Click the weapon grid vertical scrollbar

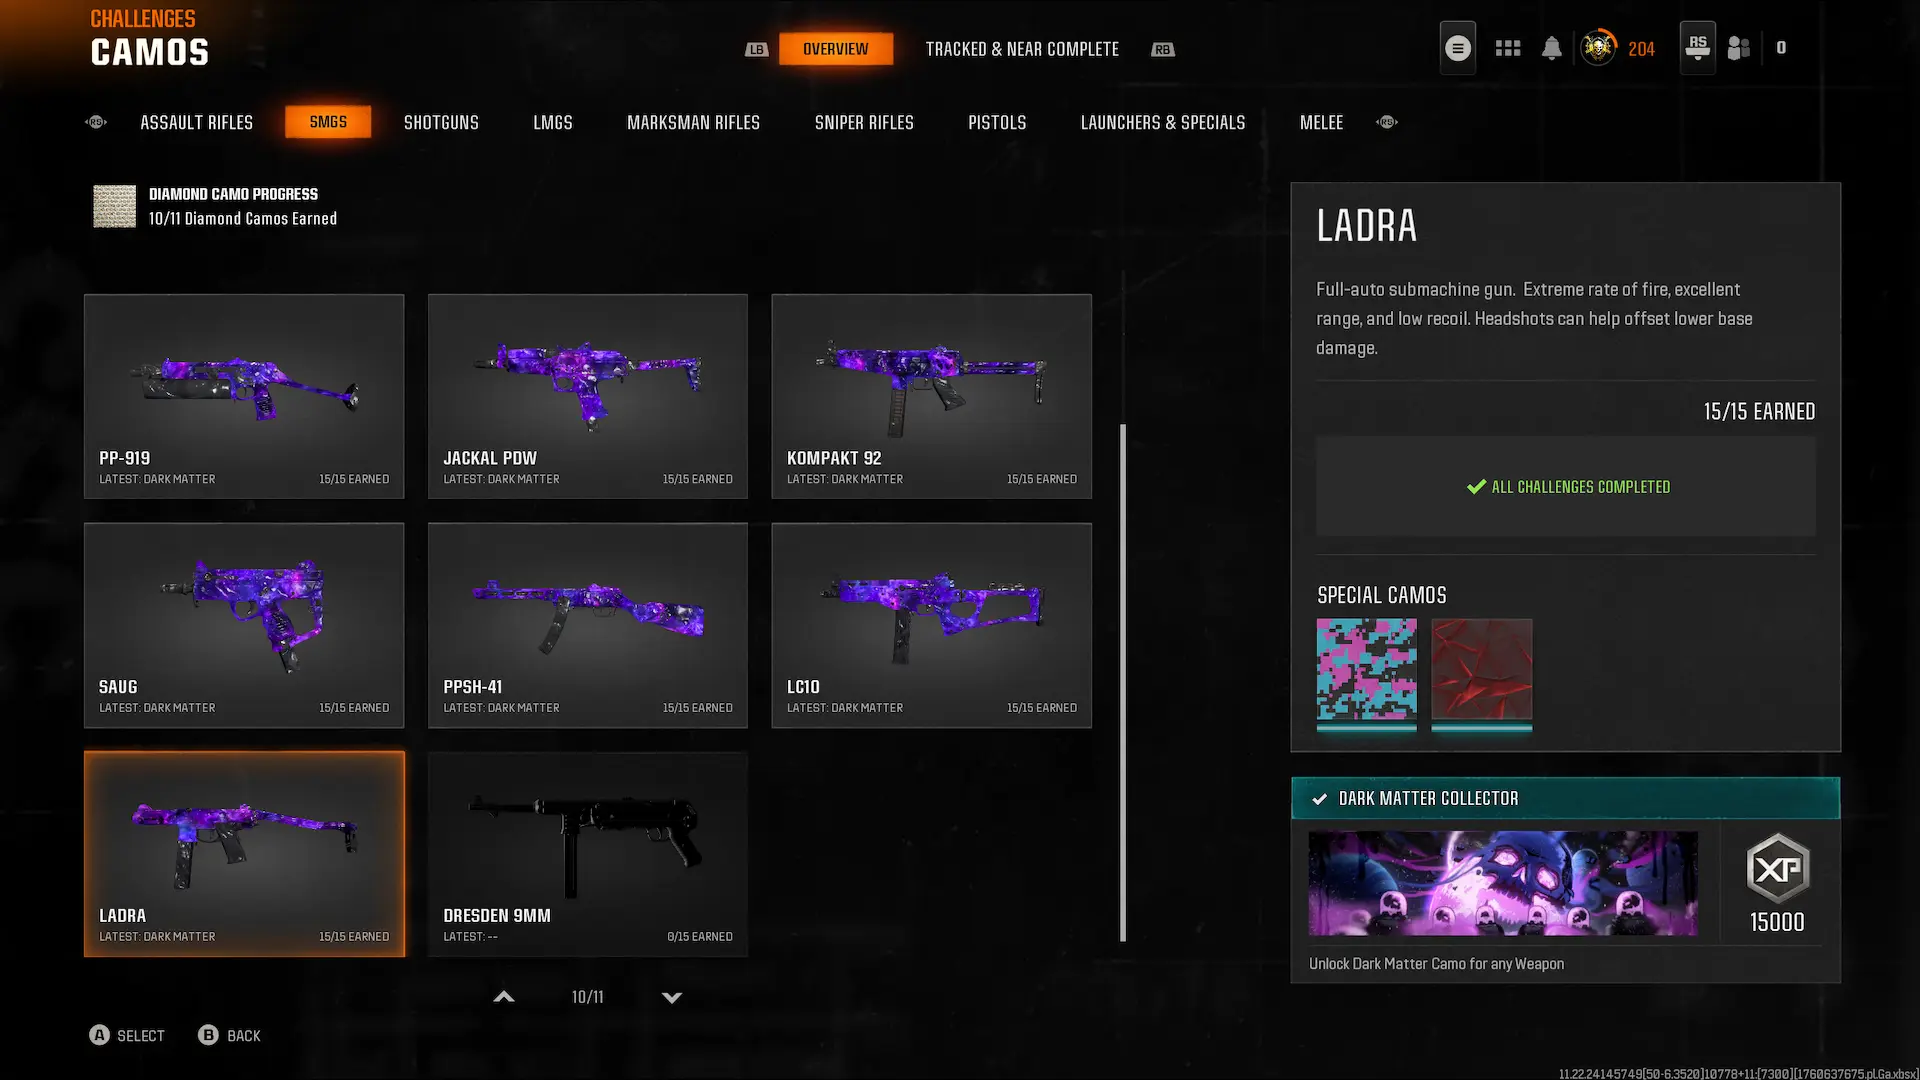pos(1123,683)
